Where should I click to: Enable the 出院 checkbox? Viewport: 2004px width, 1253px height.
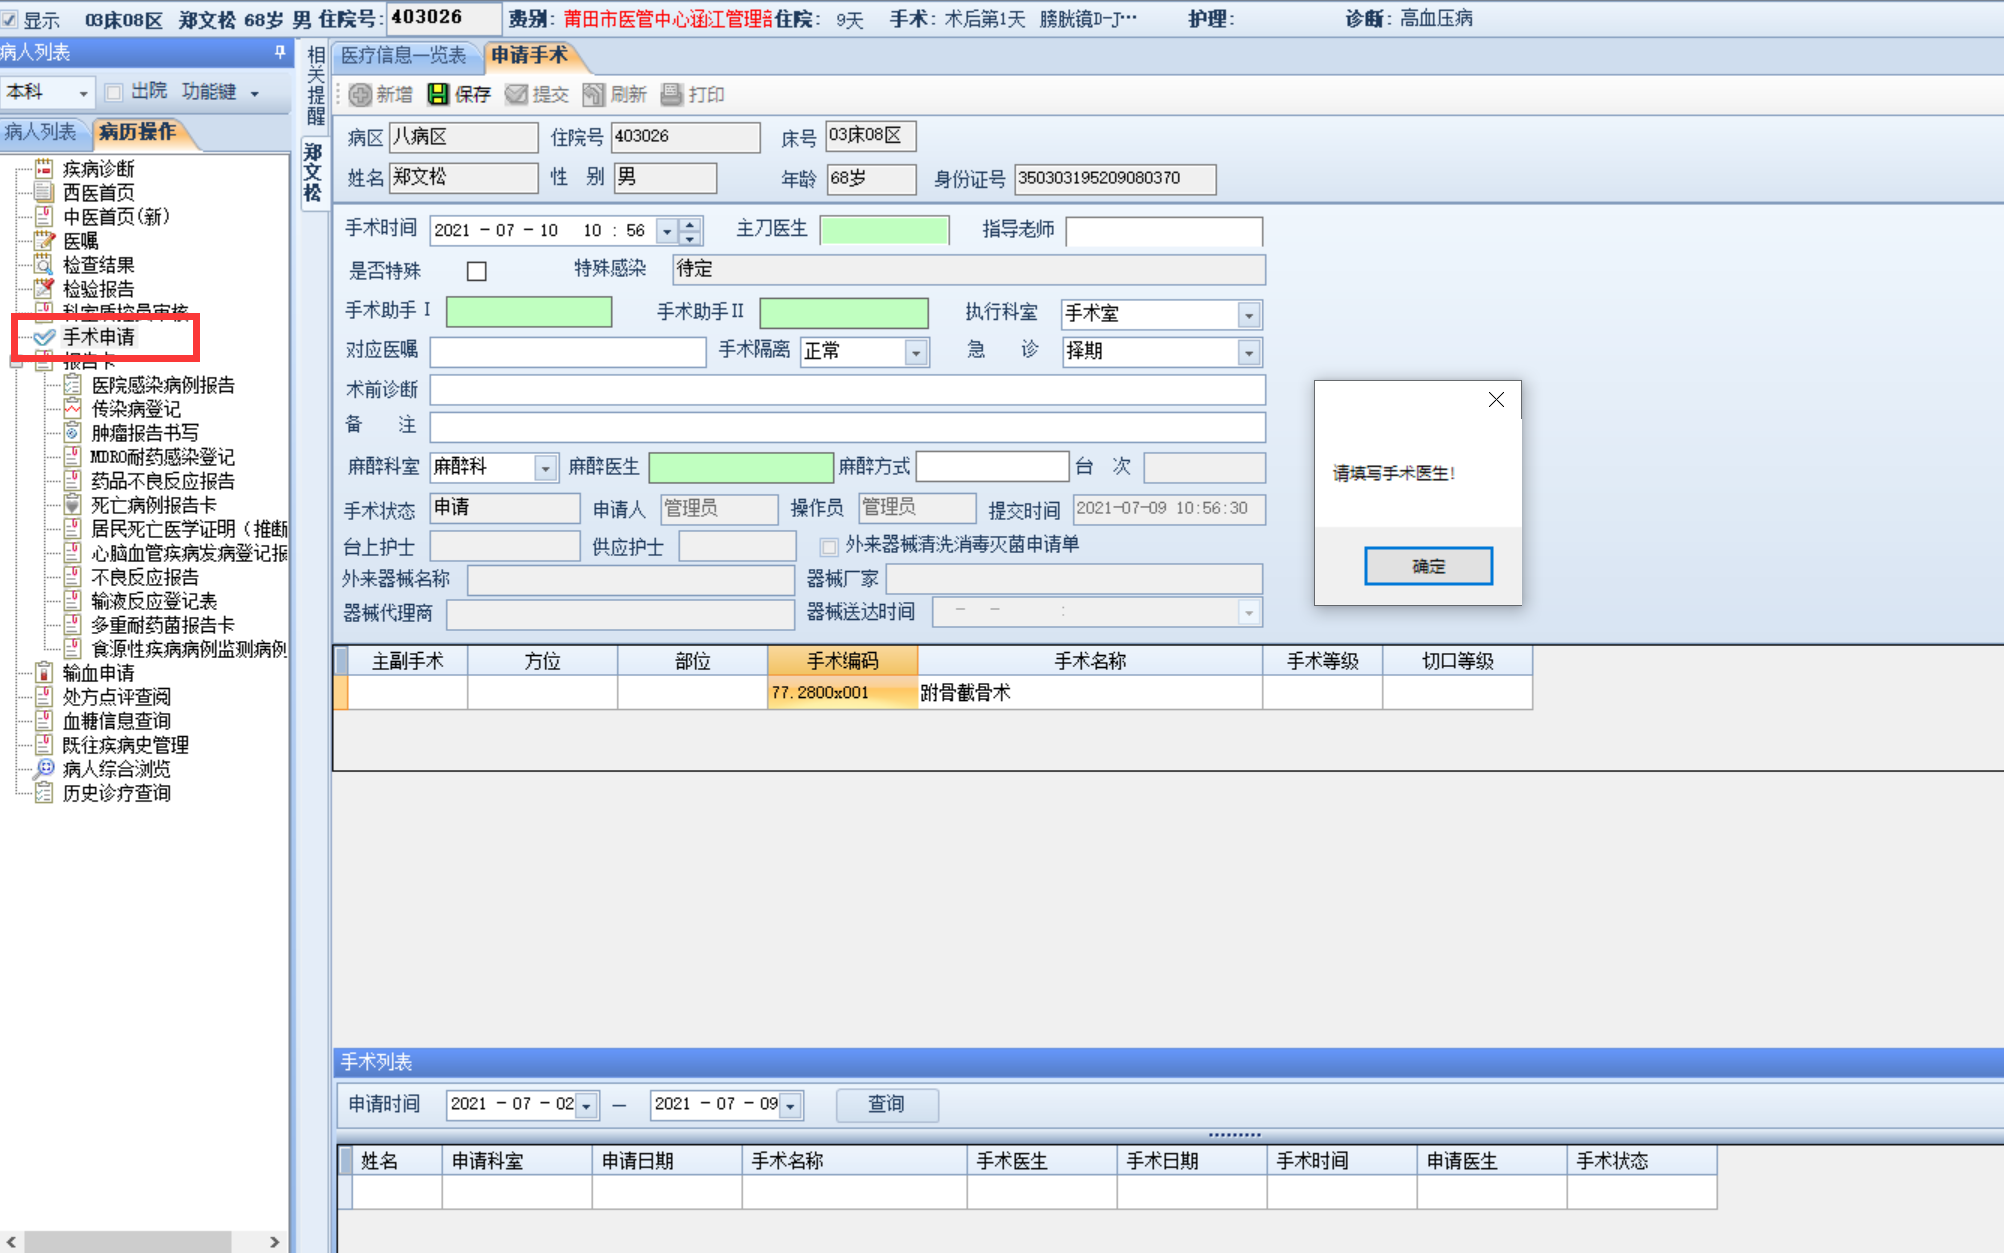click(114, 92)
